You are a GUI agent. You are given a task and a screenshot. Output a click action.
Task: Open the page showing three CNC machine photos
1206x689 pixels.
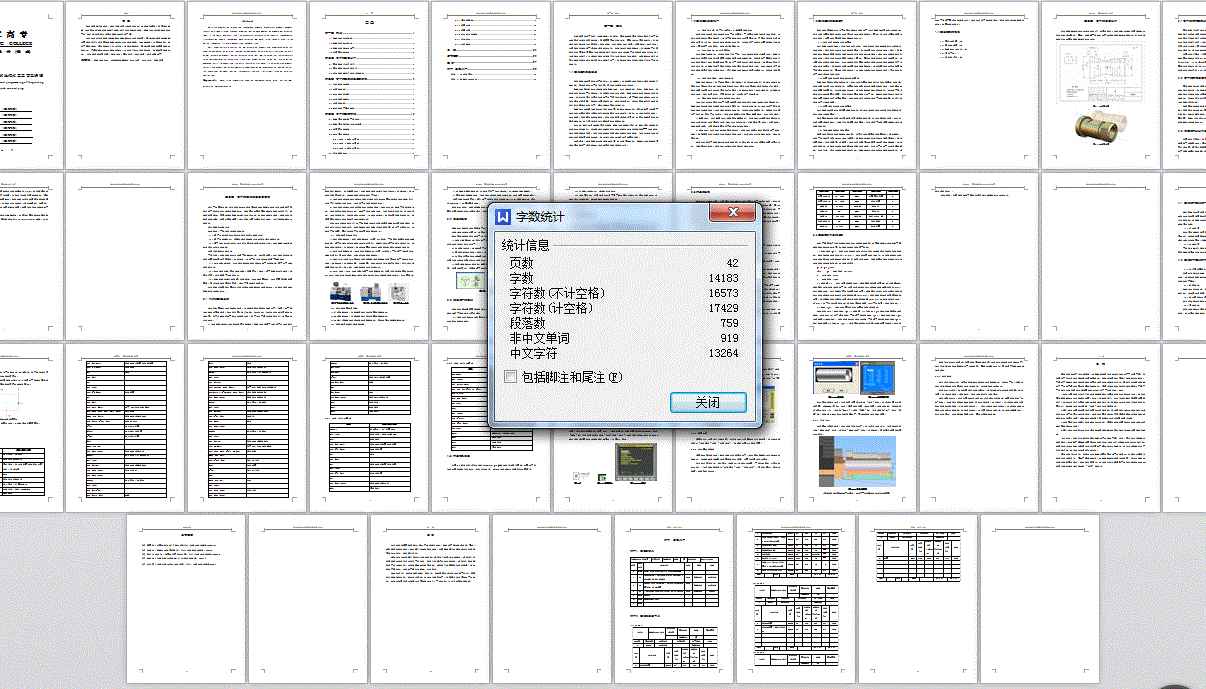tap(370, 256)
